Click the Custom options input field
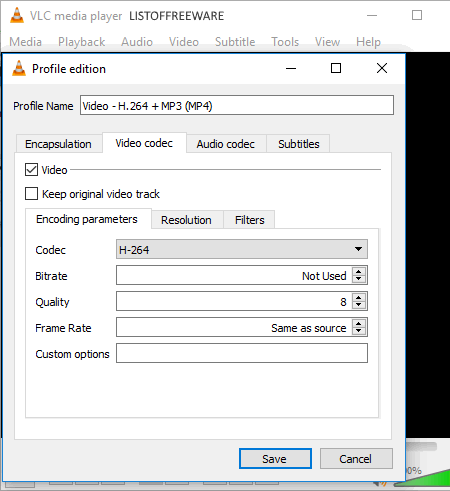Viewport: 450px width, 491px height. [x=242, y=353]
